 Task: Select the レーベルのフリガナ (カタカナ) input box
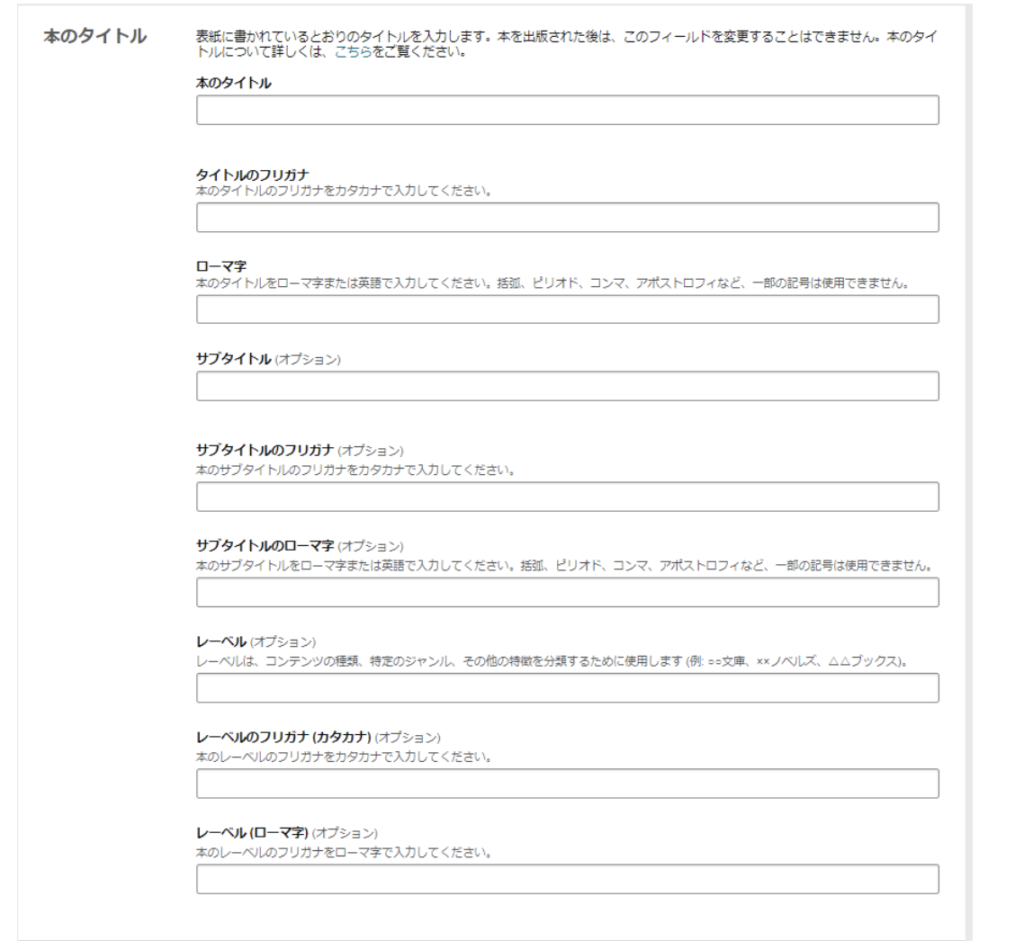click(567, 783)
